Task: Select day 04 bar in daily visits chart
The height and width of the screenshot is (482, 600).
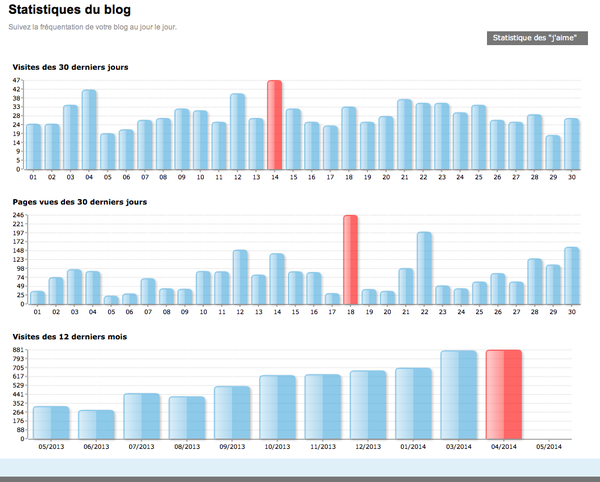Action: click(x=89, y=130)
